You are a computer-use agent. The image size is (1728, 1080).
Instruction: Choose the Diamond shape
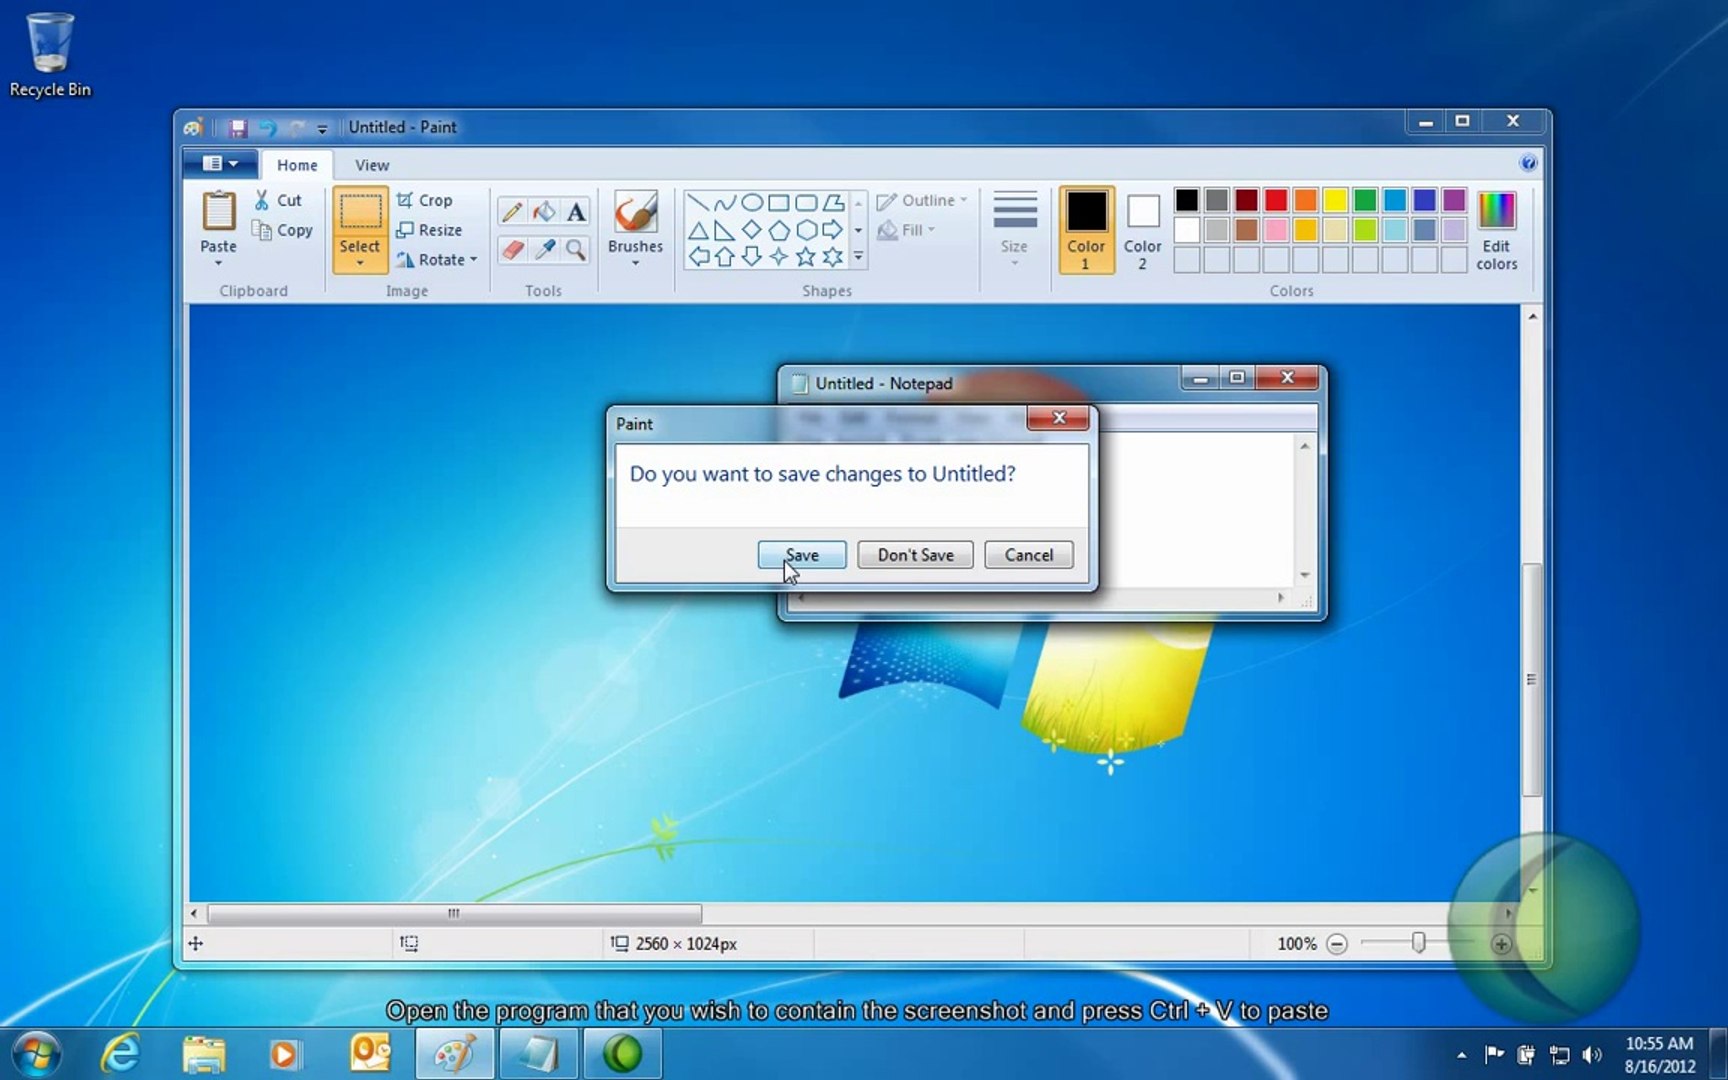point(752,230)
